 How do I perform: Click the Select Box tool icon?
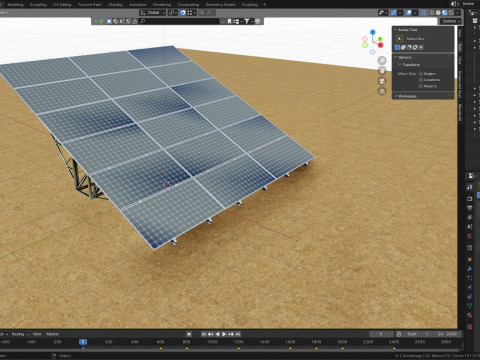point(399,39)
